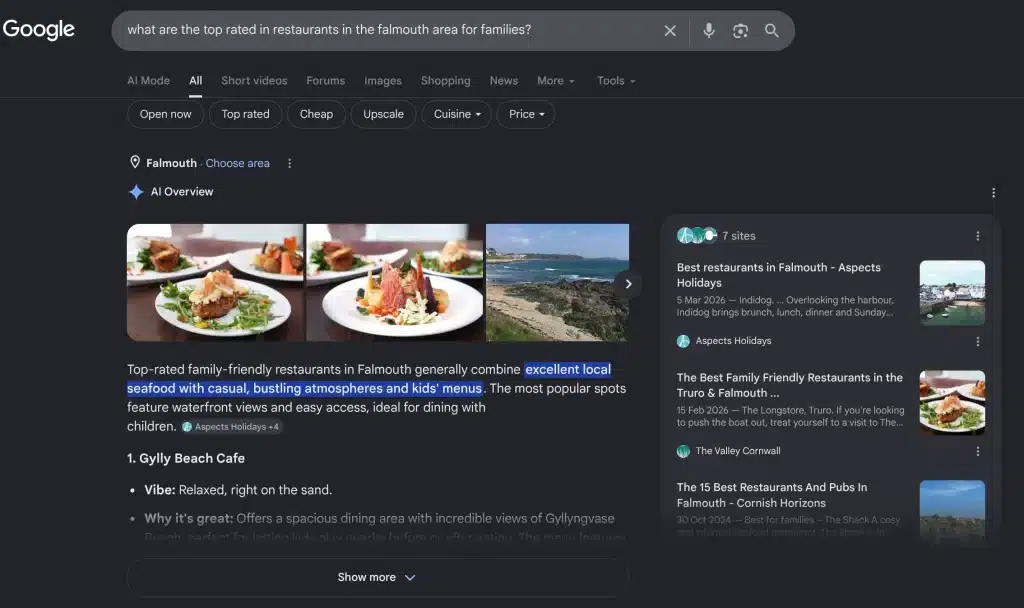
Task: Click the Gylly Beach Cafe heading
Action: [186, 458]
